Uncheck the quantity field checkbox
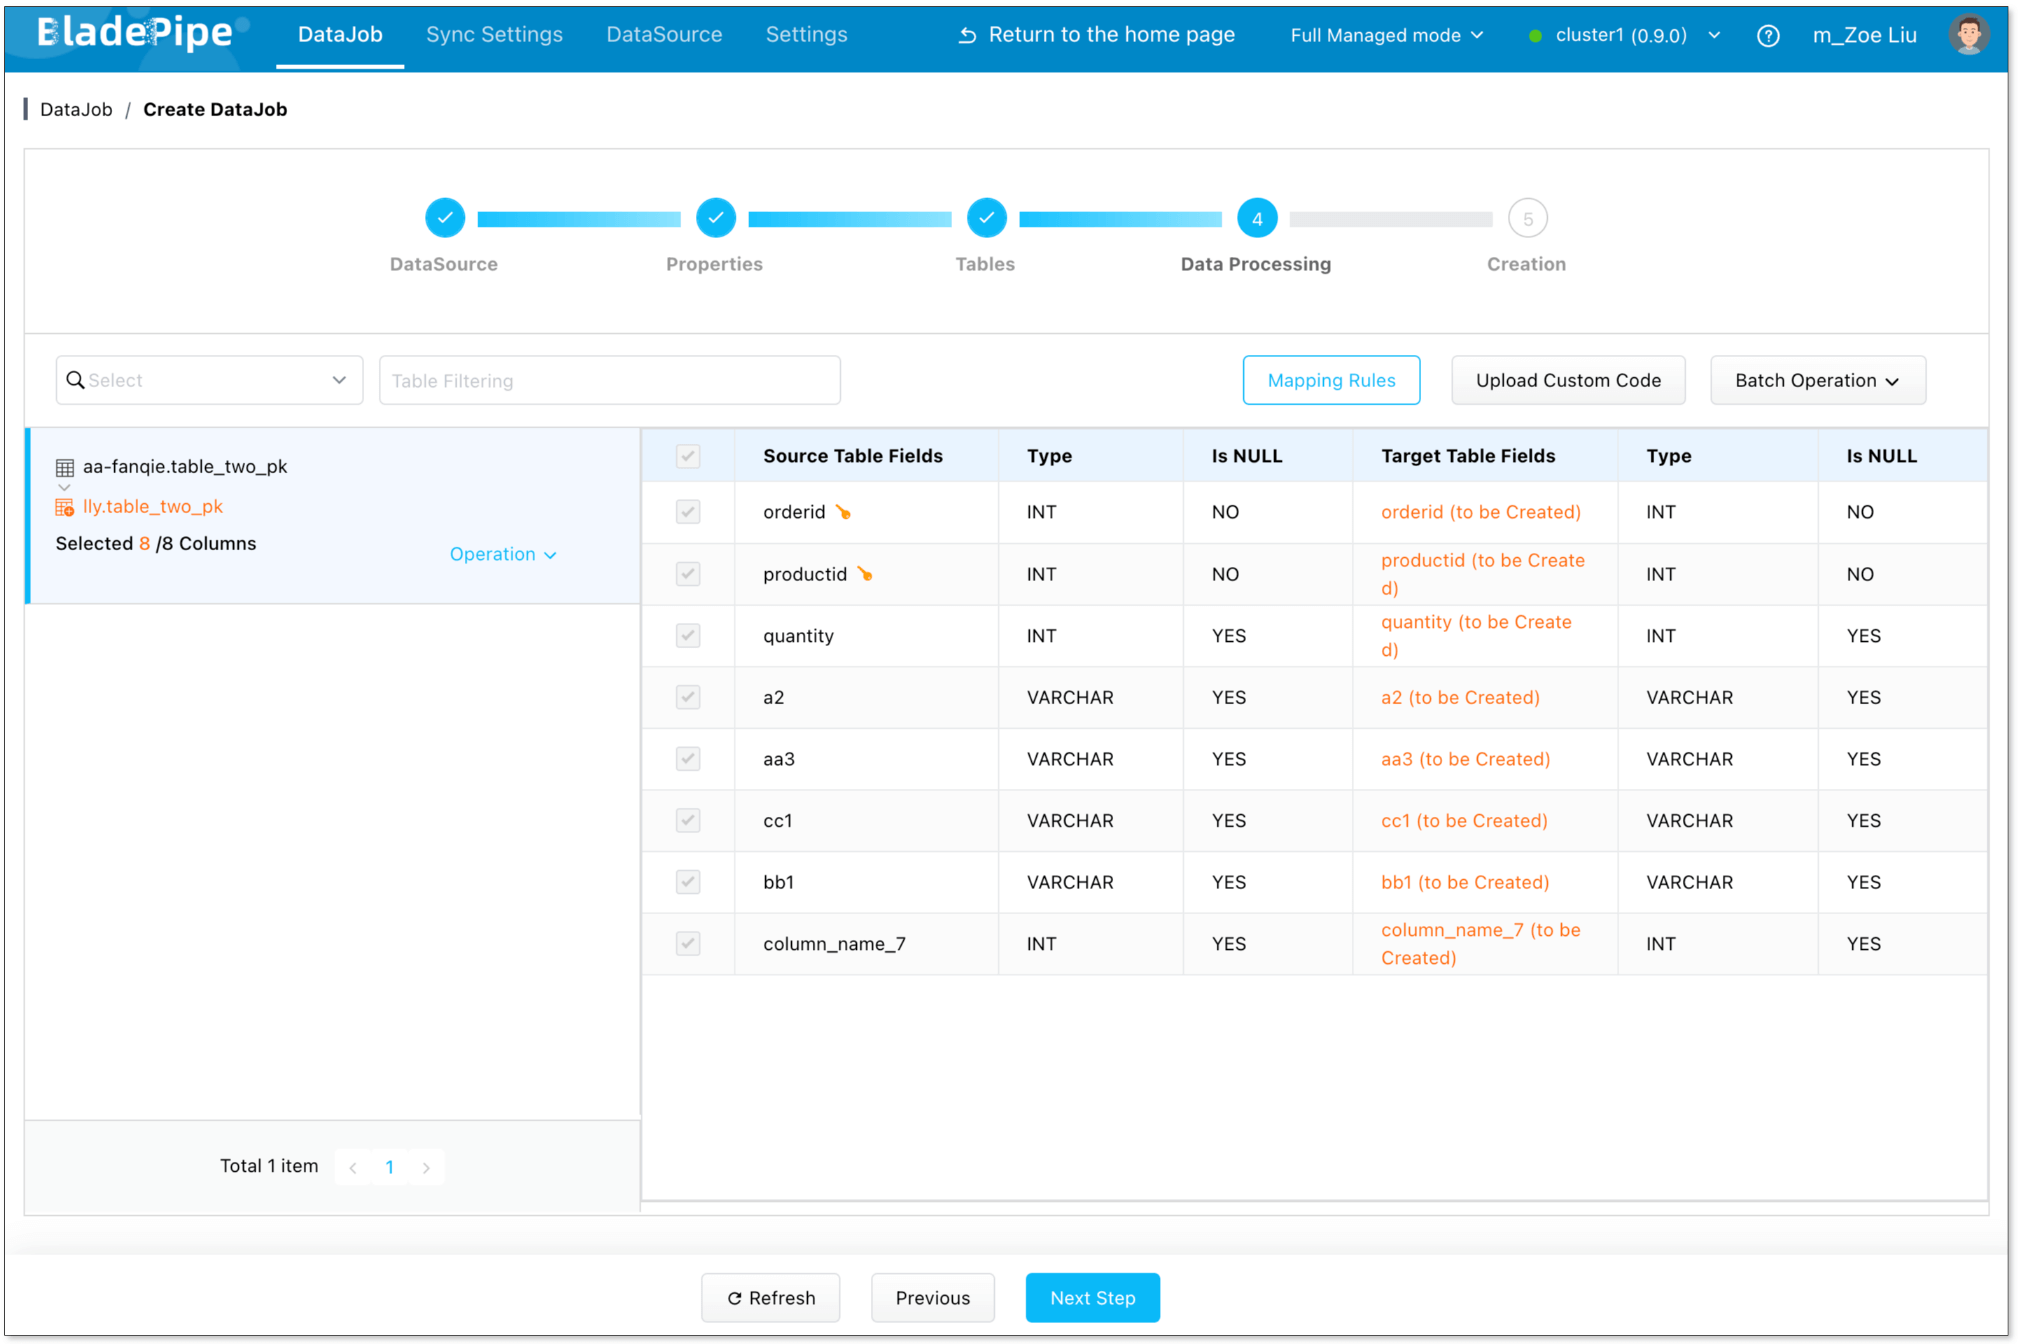 coord(688,636)
